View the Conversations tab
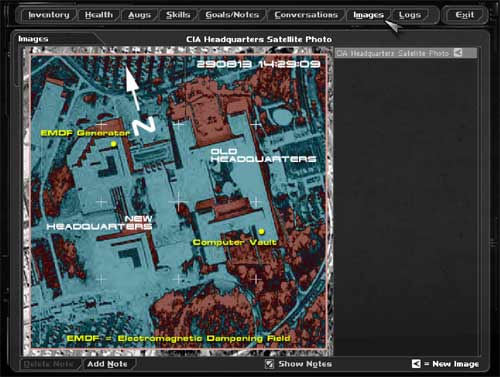Screen dimensions: 500x377 coord(306,15)
